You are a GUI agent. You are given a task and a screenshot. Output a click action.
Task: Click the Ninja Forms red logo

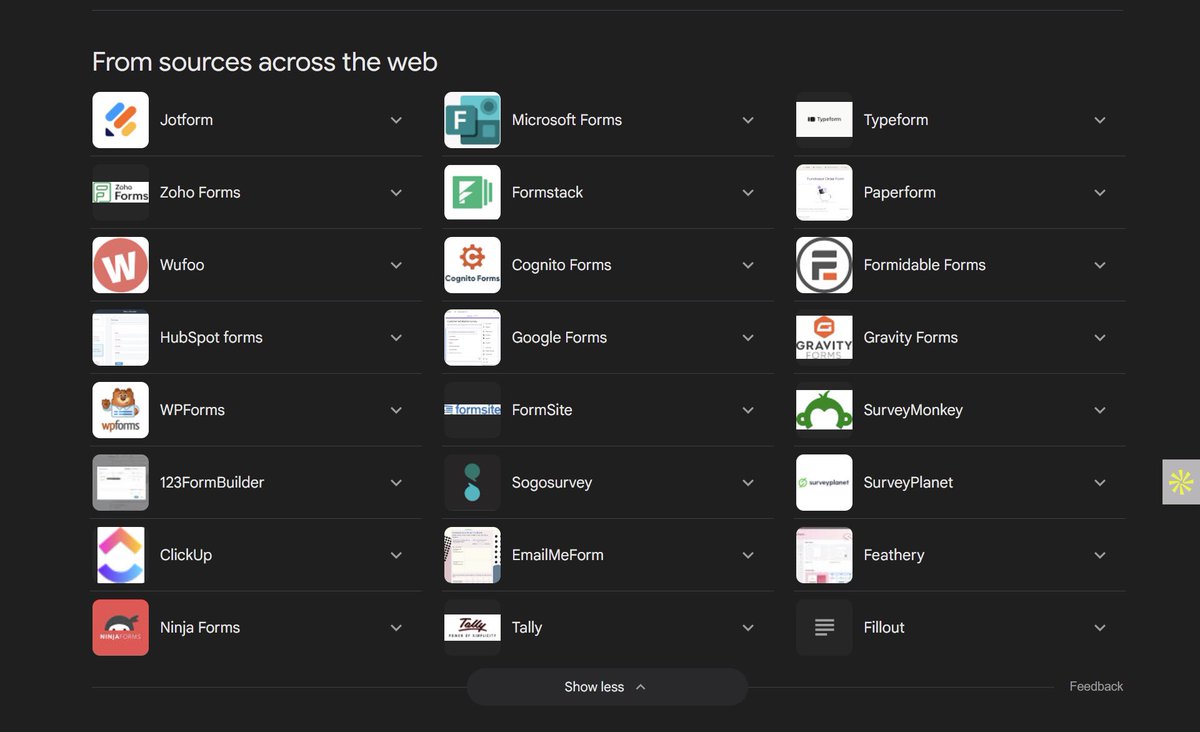coord(120,627)
